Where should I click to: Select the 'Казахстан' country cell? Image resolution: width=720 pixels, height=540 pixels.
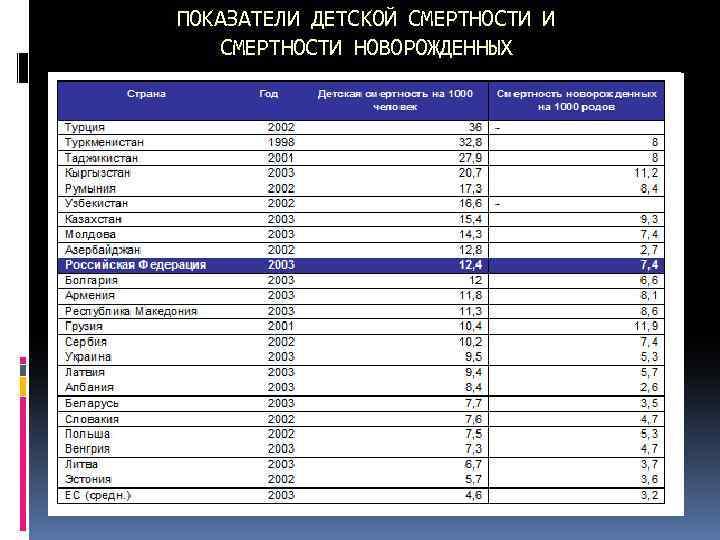pos(93,219)
